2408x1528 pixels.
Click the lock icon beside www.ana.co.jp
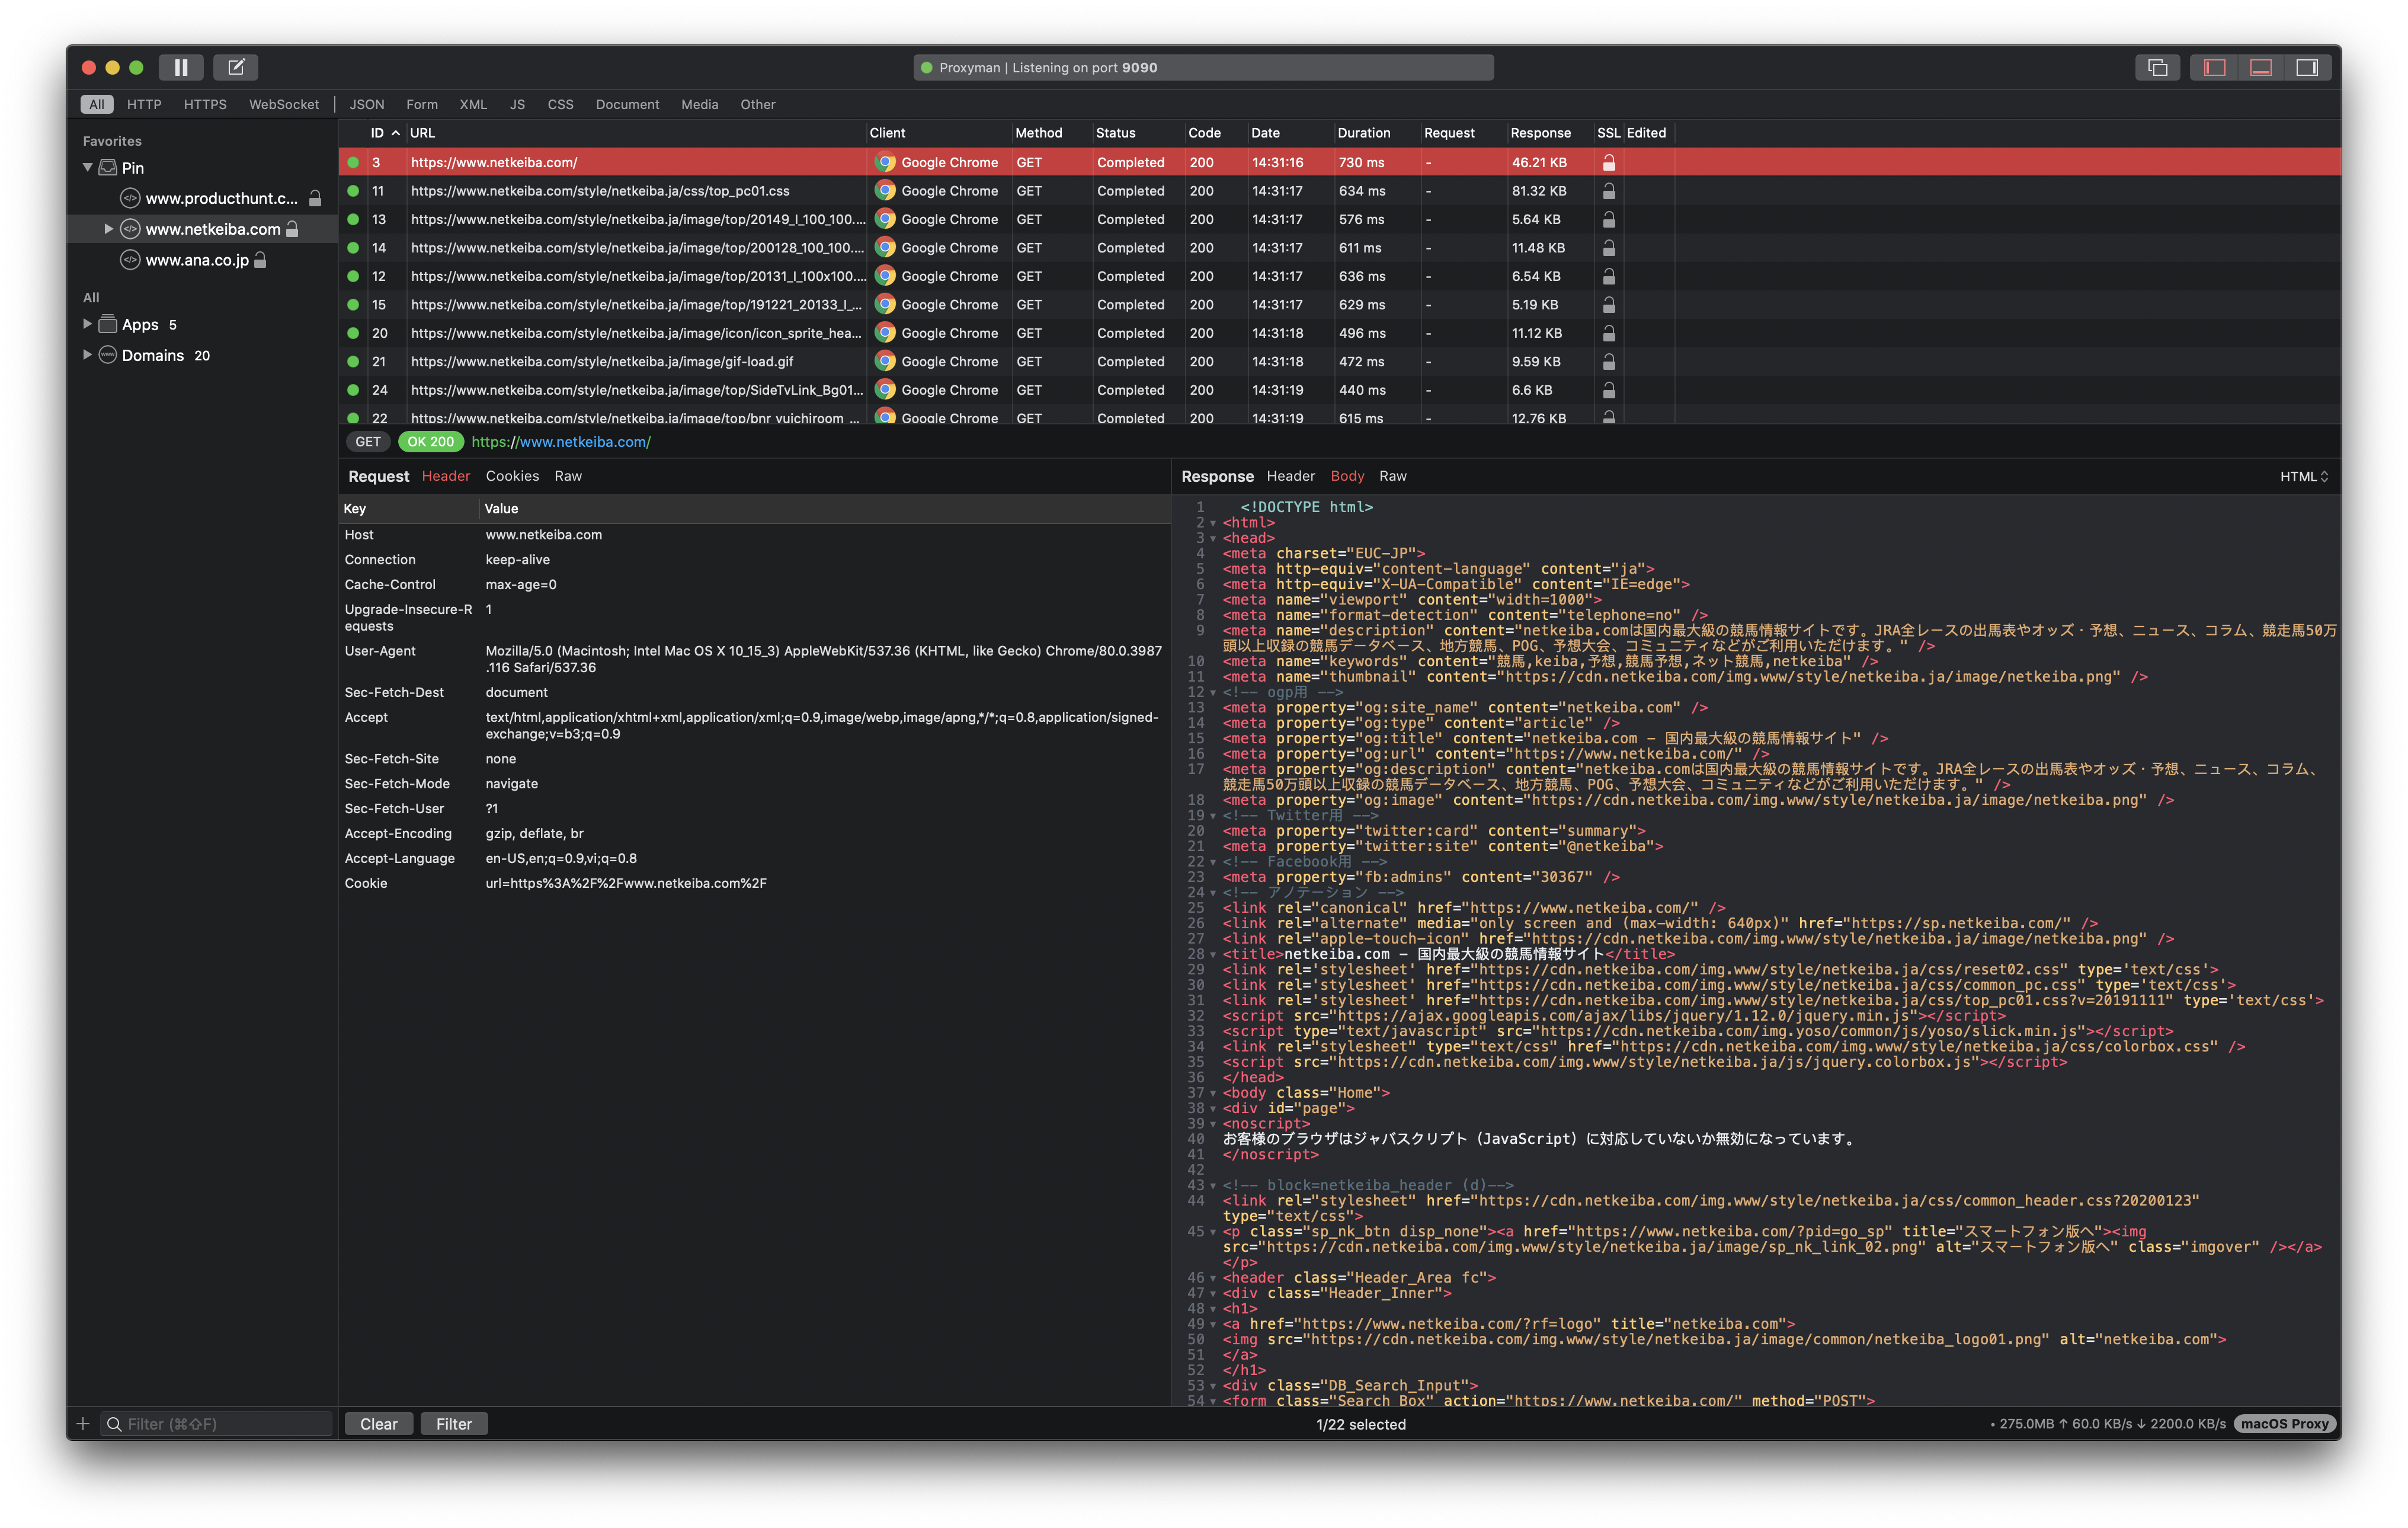tap(260, 260)
